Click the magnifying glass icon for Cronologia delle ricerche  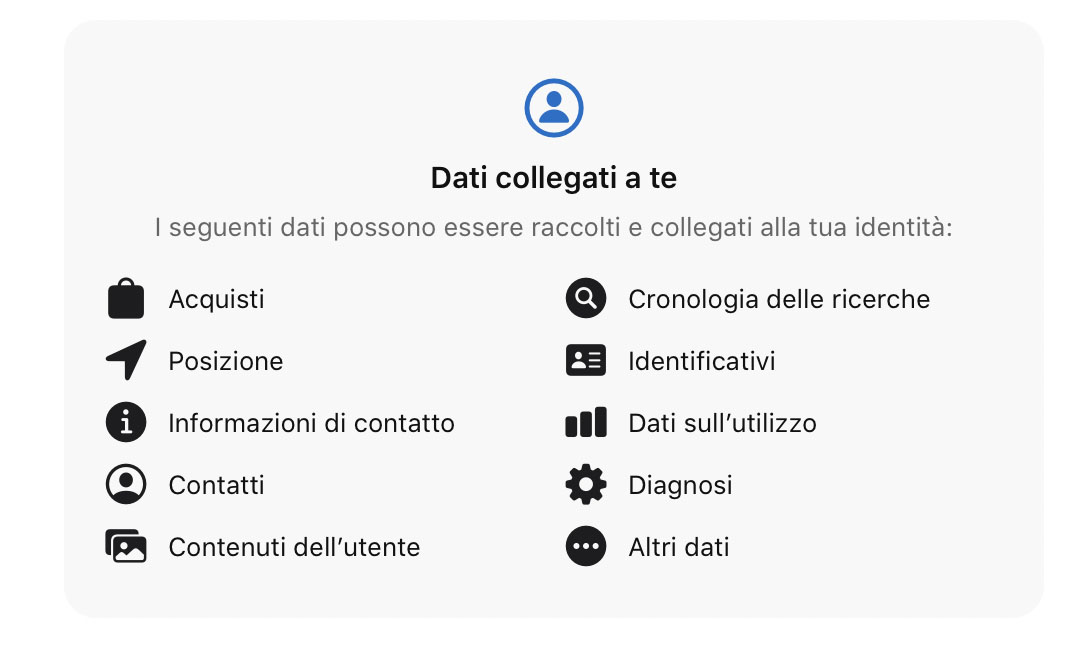[585, 298]
